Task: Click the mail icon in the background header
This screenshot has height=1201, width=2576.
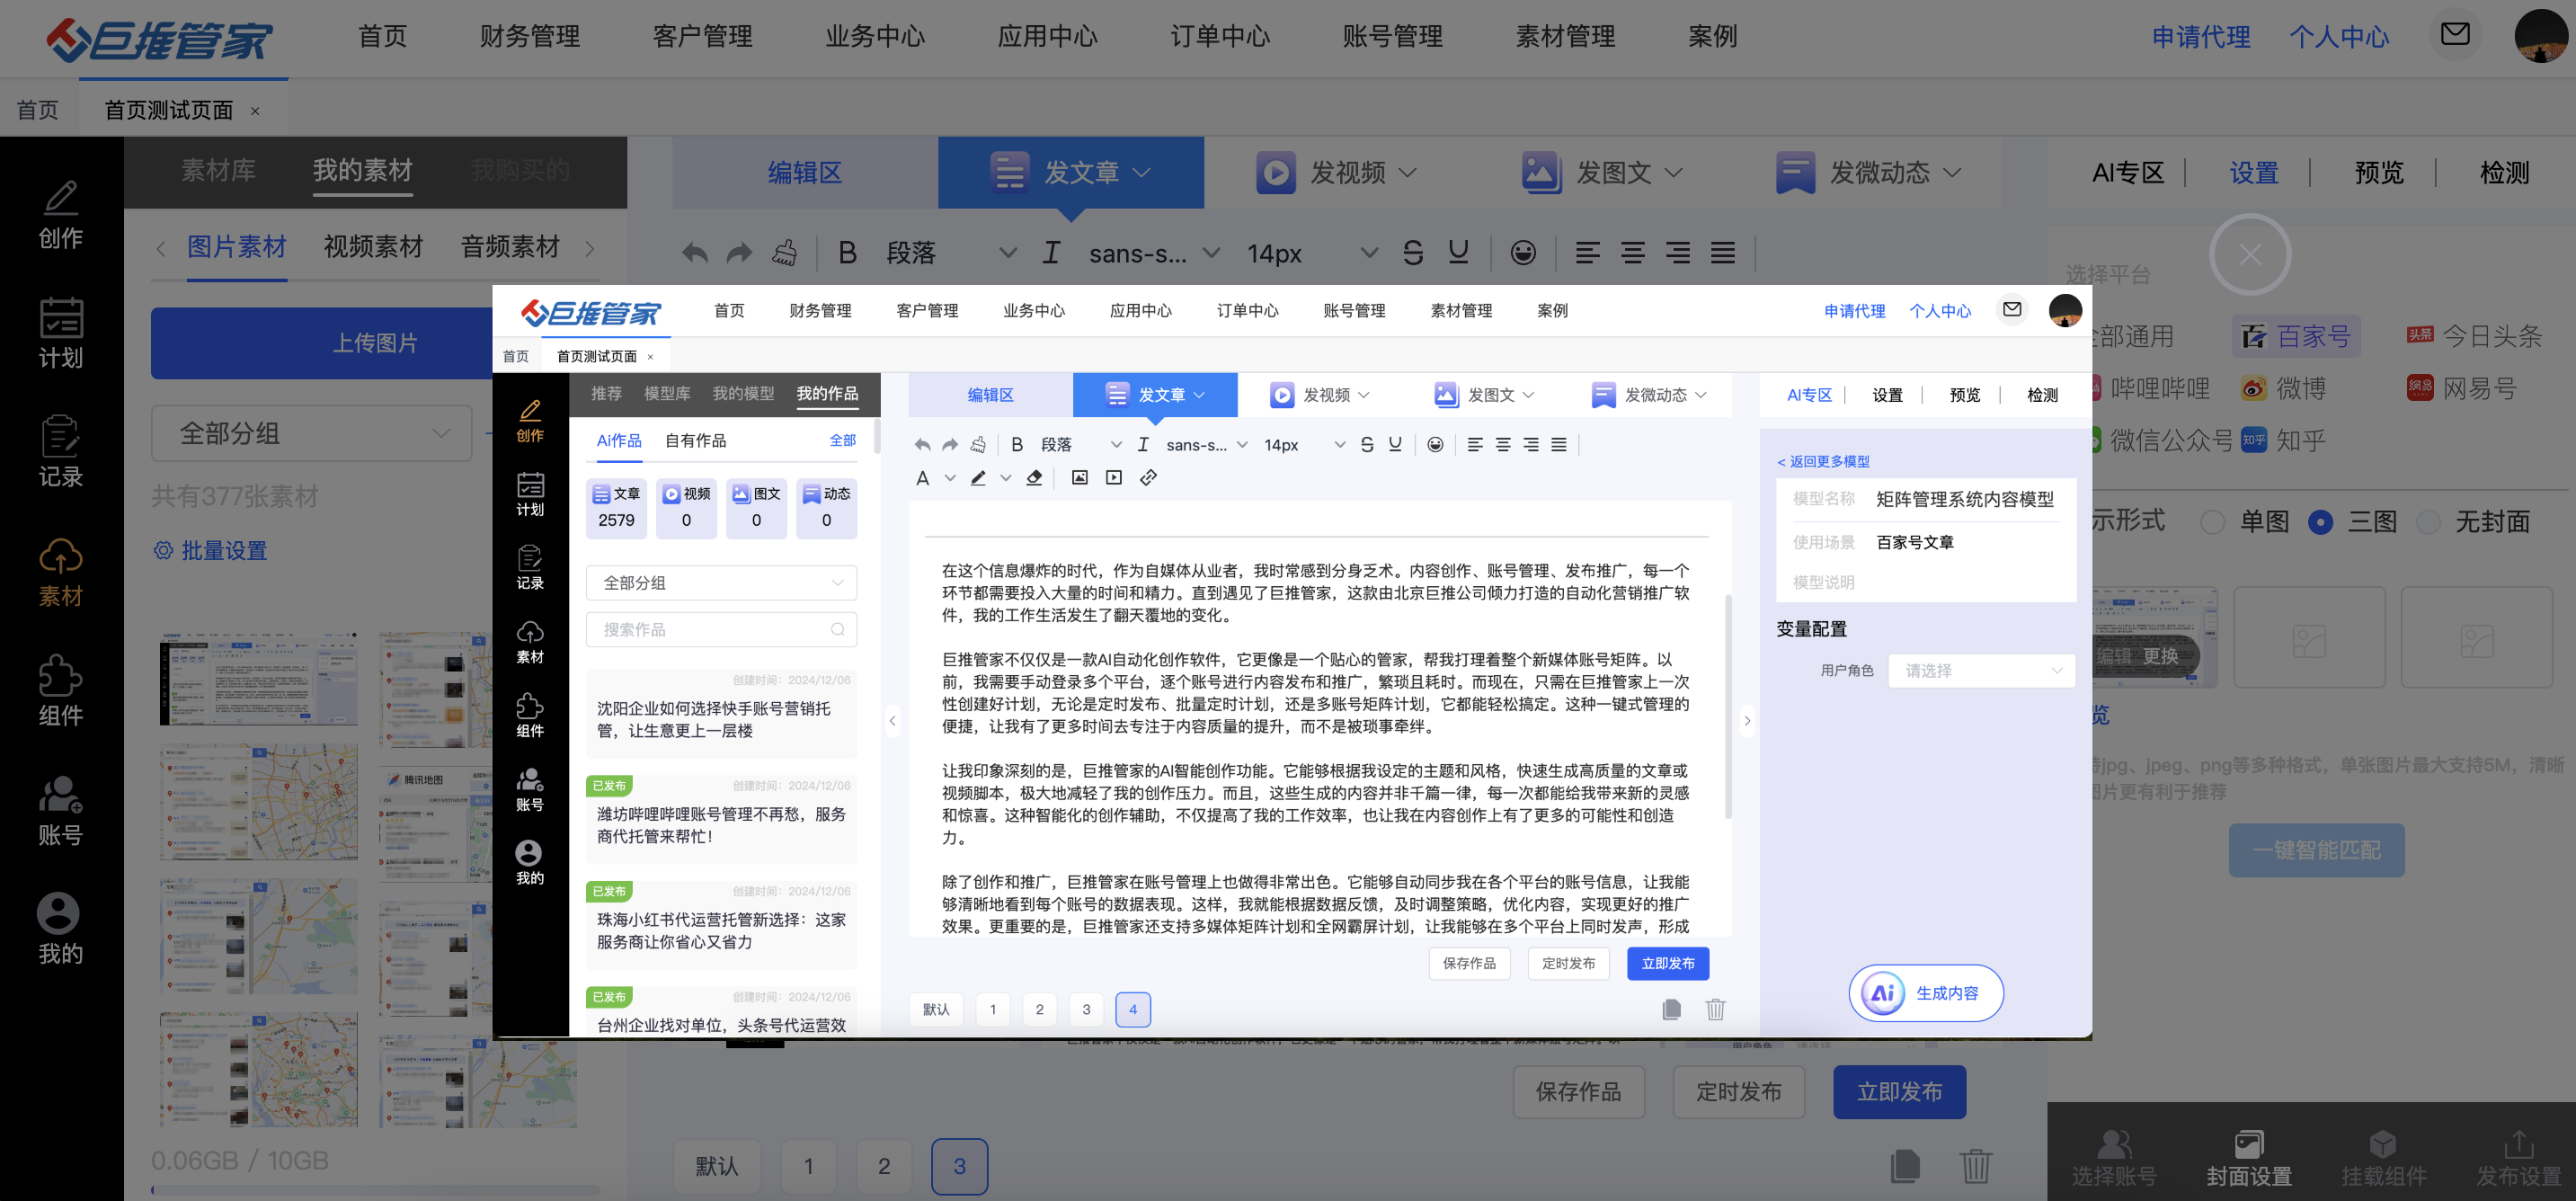Action: pyautogui.click(x=2455, y=35)
